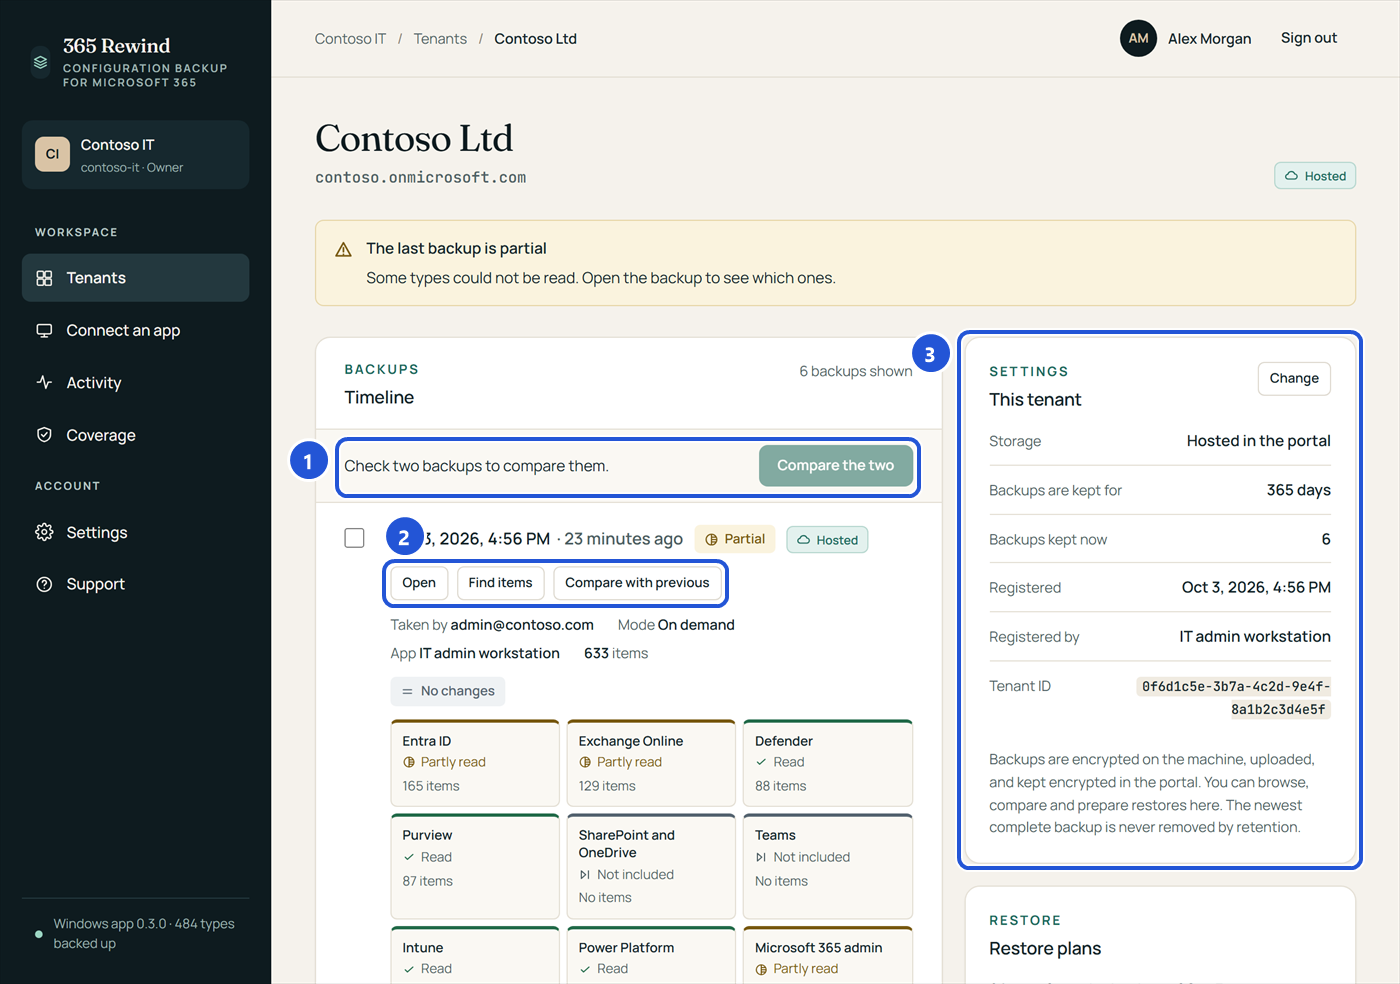1400x984 pixels.
Task: Click the warning triangle icon in banner
Action: point(343,250)
